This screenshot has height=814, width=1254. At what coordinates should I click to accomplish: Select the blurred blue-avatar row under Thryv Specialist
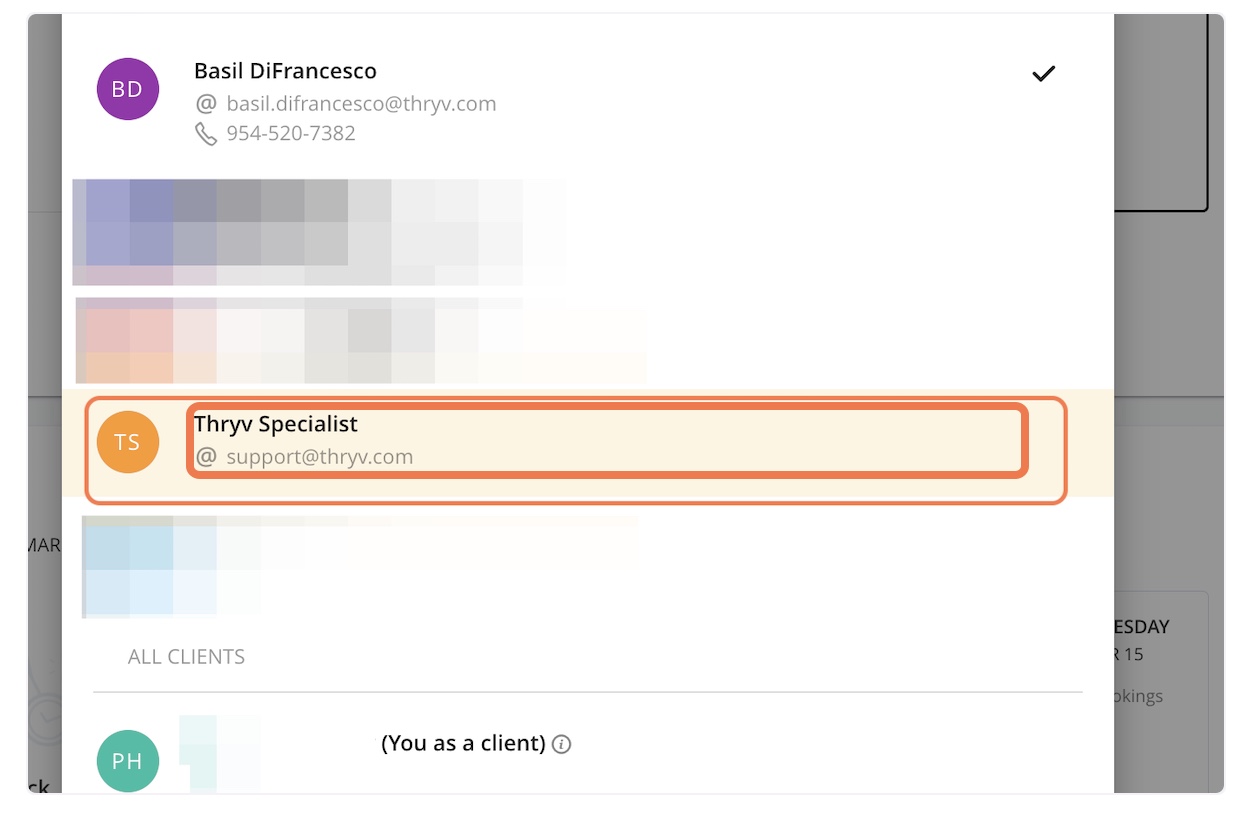coord(360,567)
